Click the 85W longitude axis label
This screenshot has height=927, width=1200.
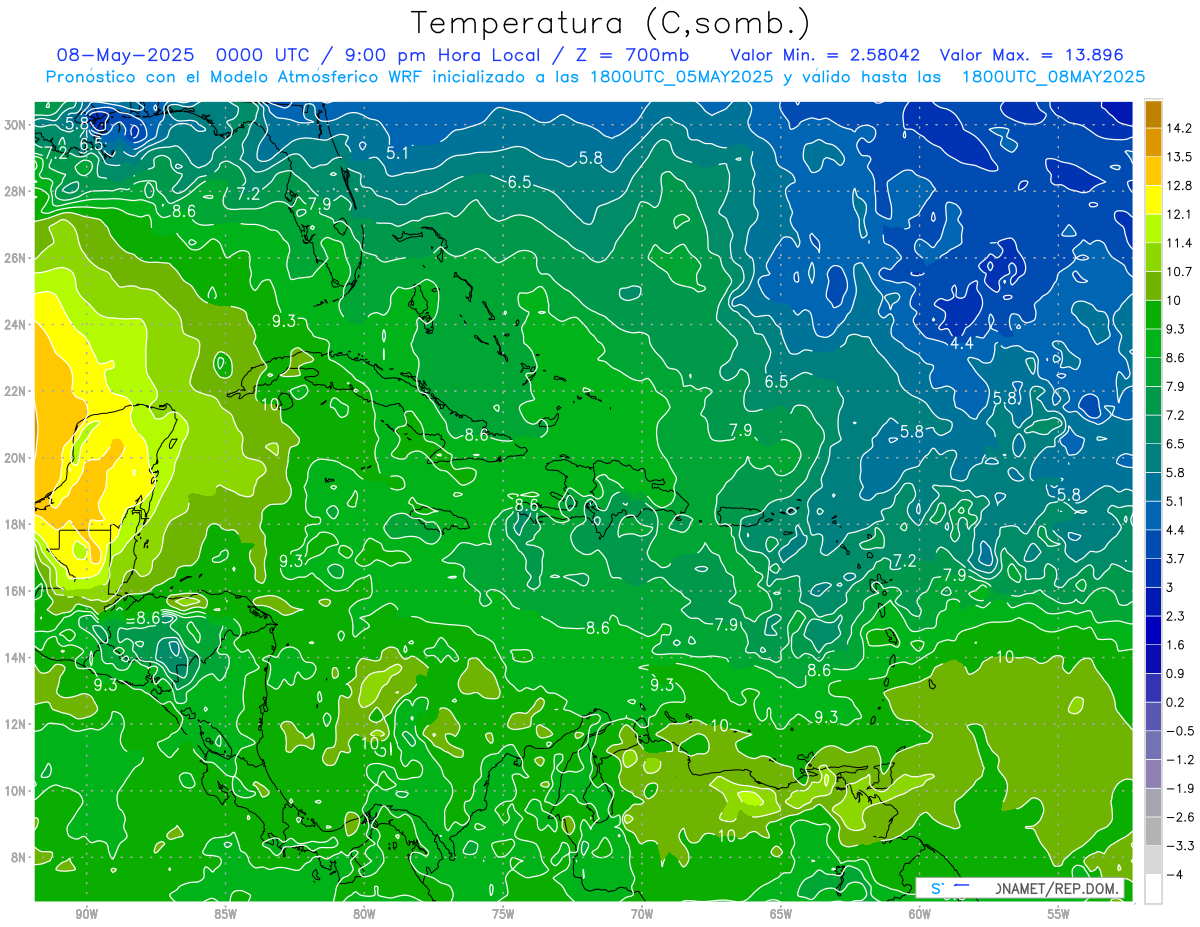[x=225, y=914]
